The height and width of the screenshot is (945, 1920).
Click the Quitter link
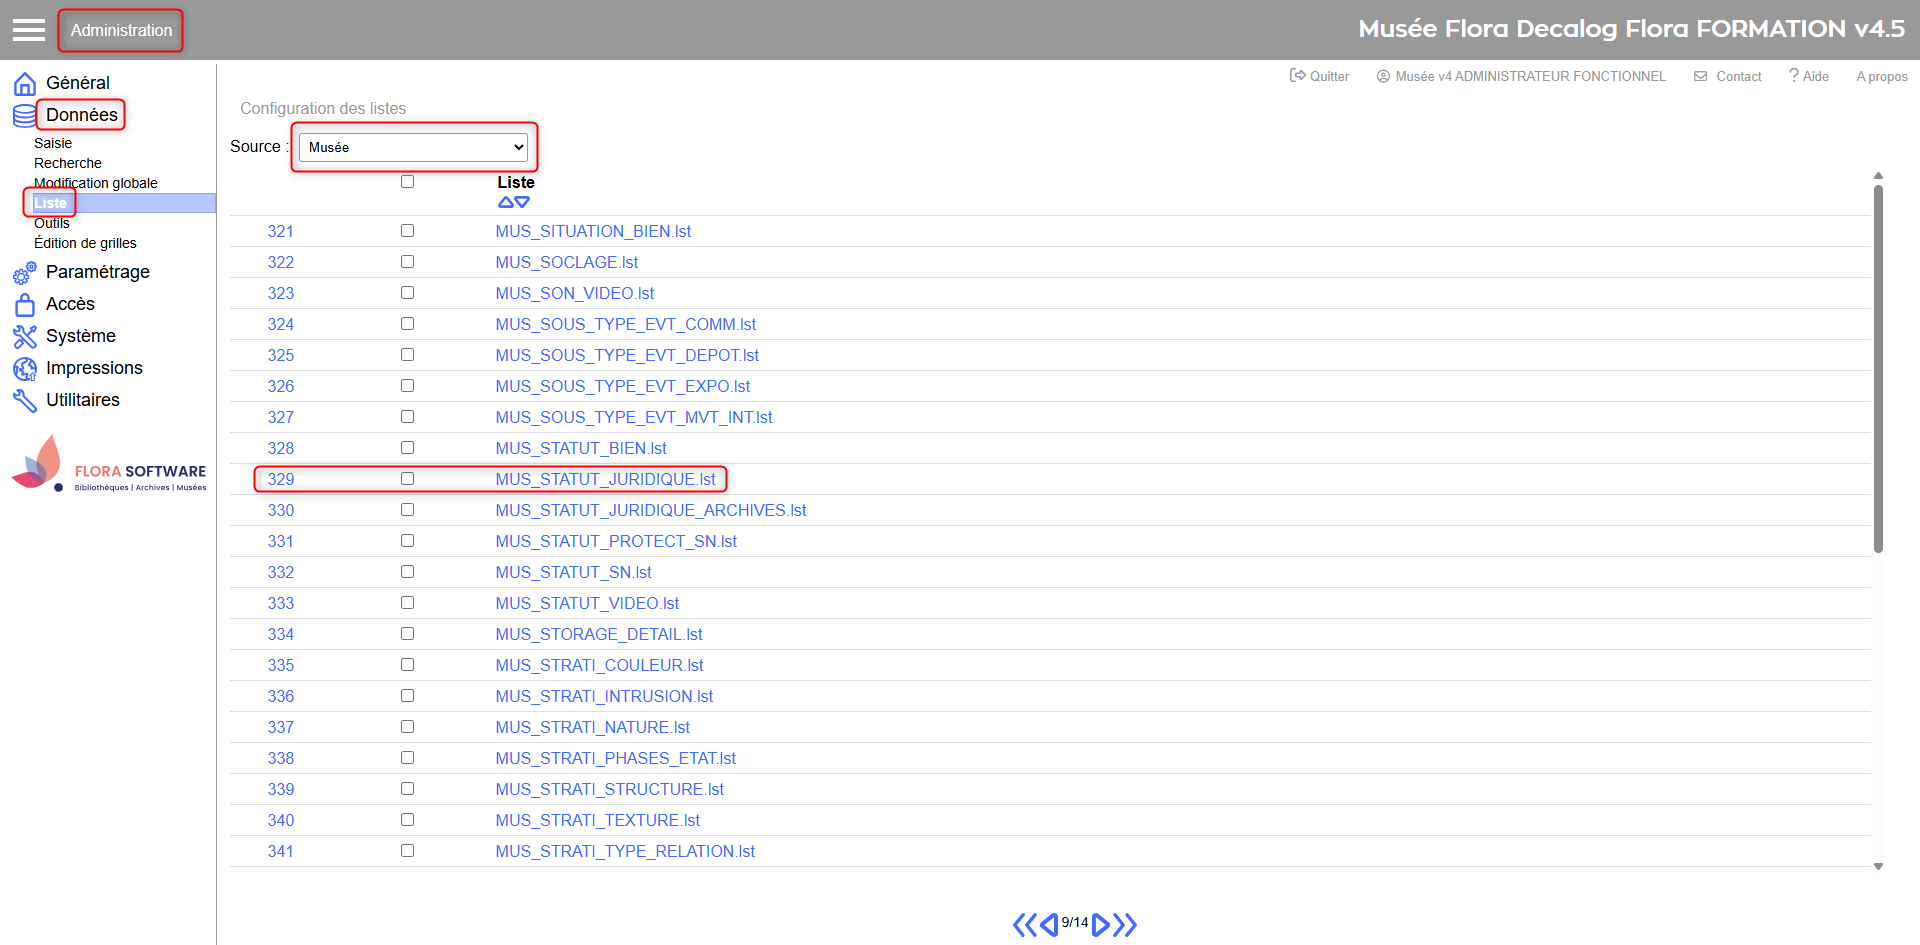1319,76
